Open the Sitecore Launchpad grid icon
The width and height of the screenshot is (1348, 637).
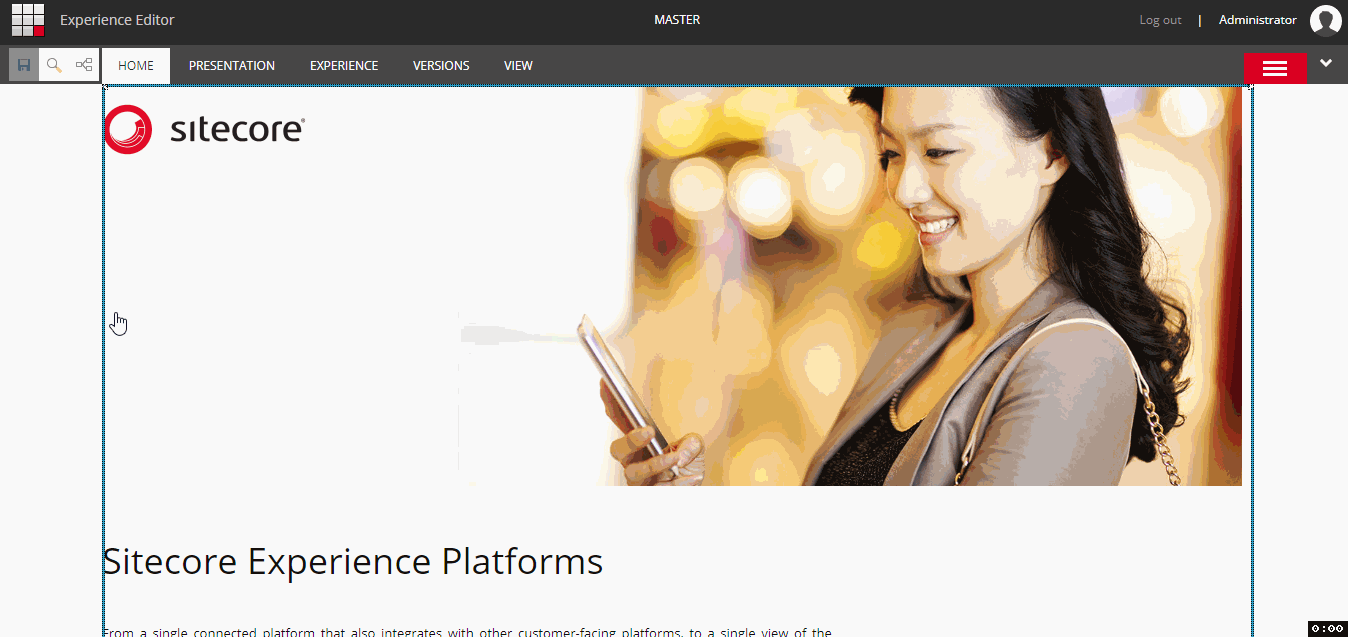(x=28, y=20)
